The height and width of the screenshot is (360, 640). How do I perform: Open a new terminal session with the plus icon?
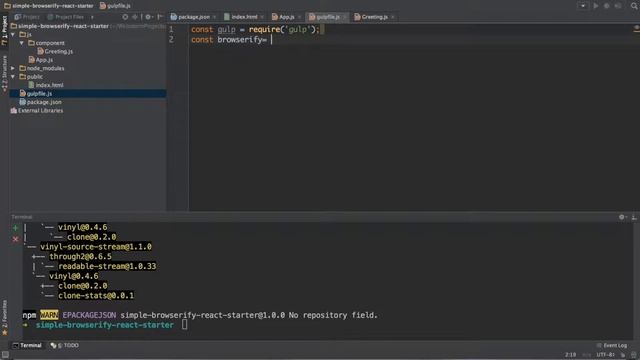[x=16, y=228]
